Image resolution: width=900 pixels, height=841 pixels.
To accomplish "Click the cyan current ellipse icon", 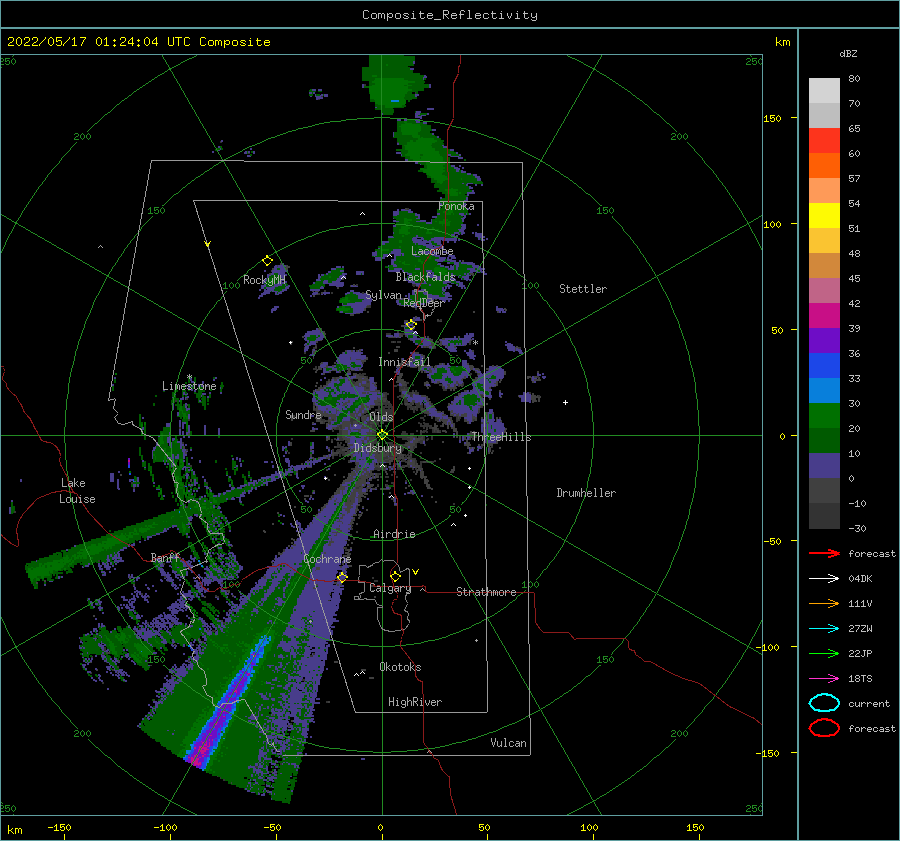I will click(x=824, y=703).
